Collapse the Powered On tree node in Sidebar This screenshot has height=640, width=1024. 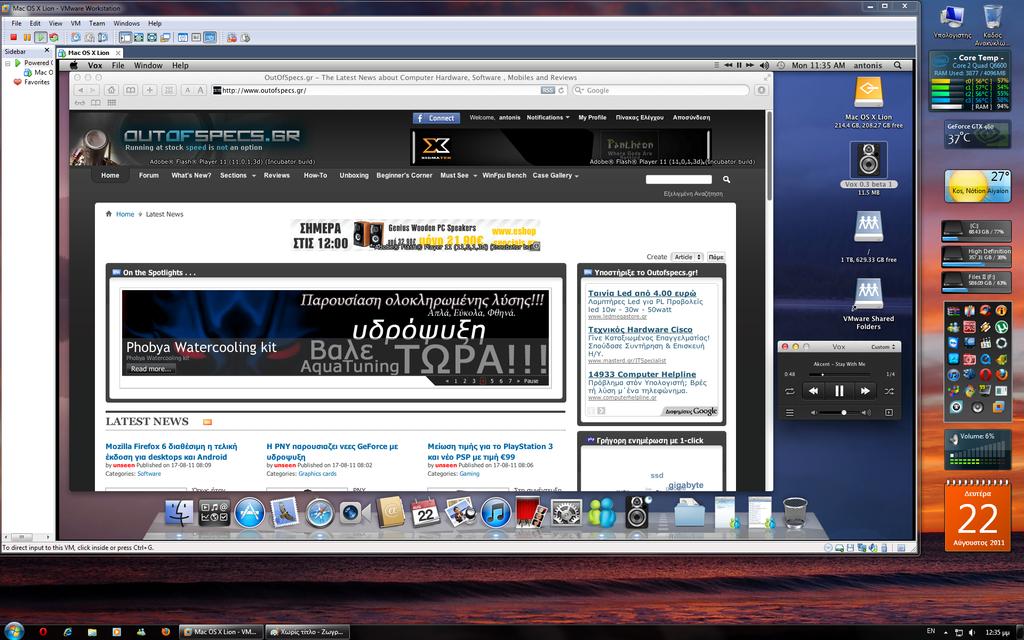7,63
